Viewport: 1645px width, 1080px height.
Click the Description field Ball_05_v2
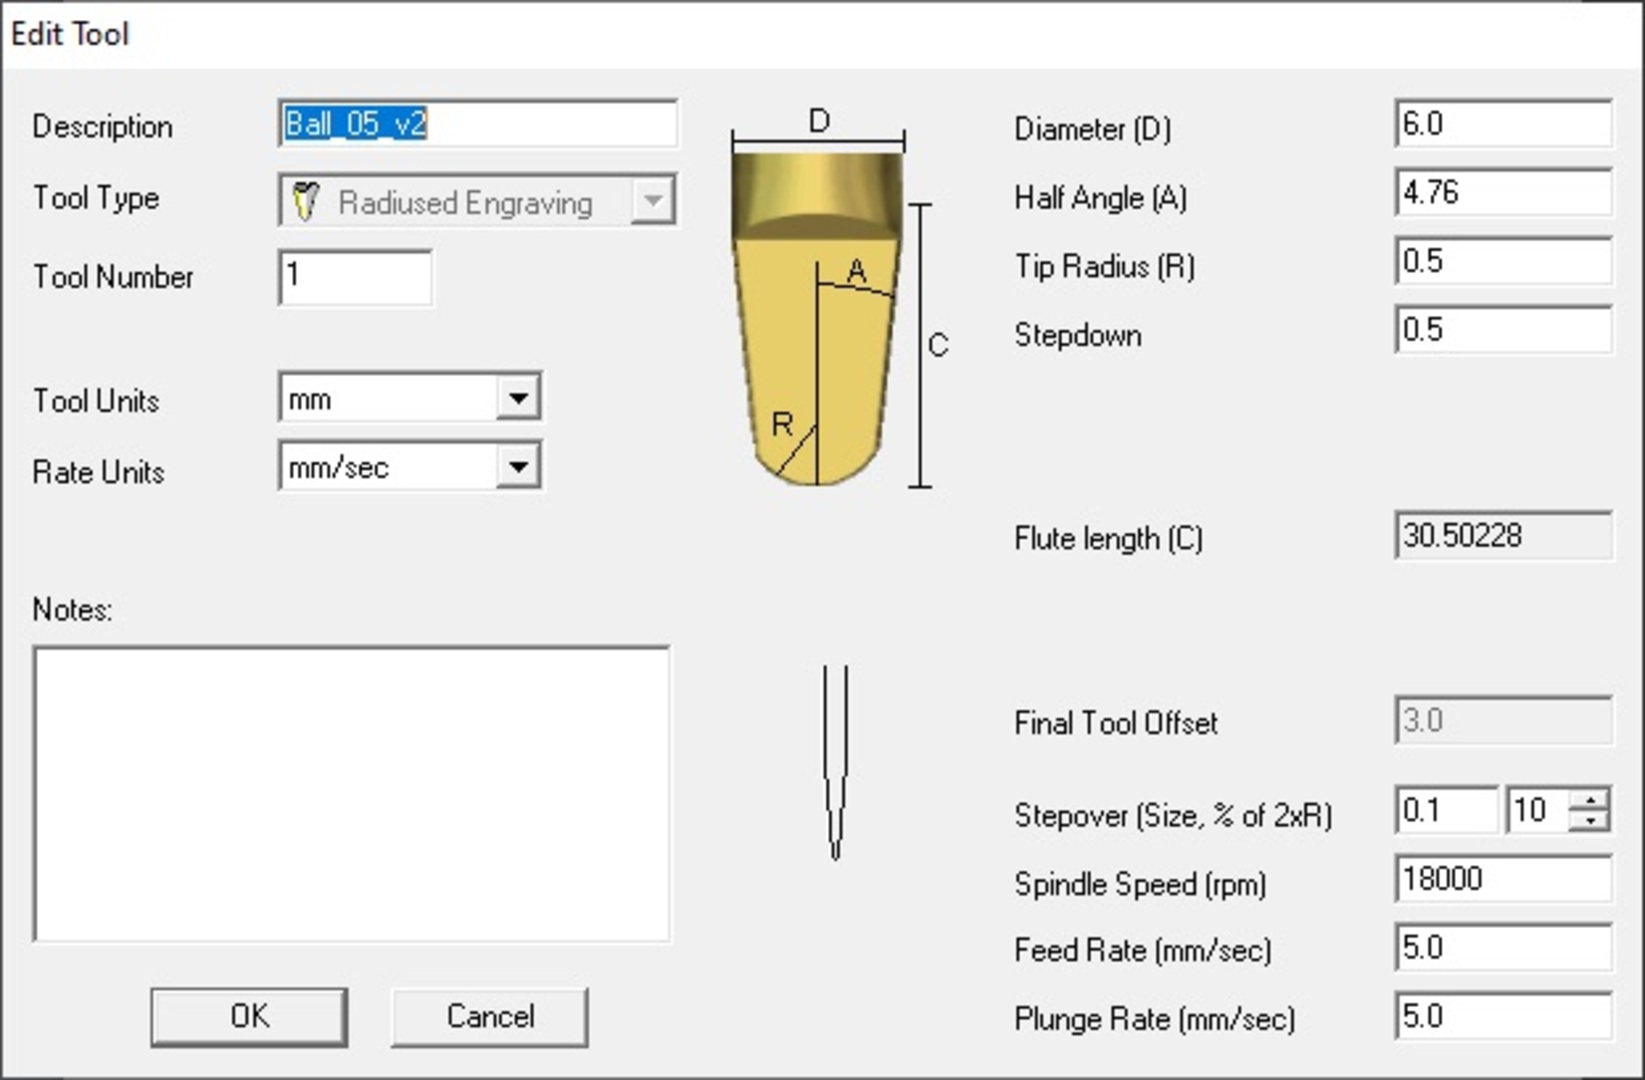click(x=478, y=124)
